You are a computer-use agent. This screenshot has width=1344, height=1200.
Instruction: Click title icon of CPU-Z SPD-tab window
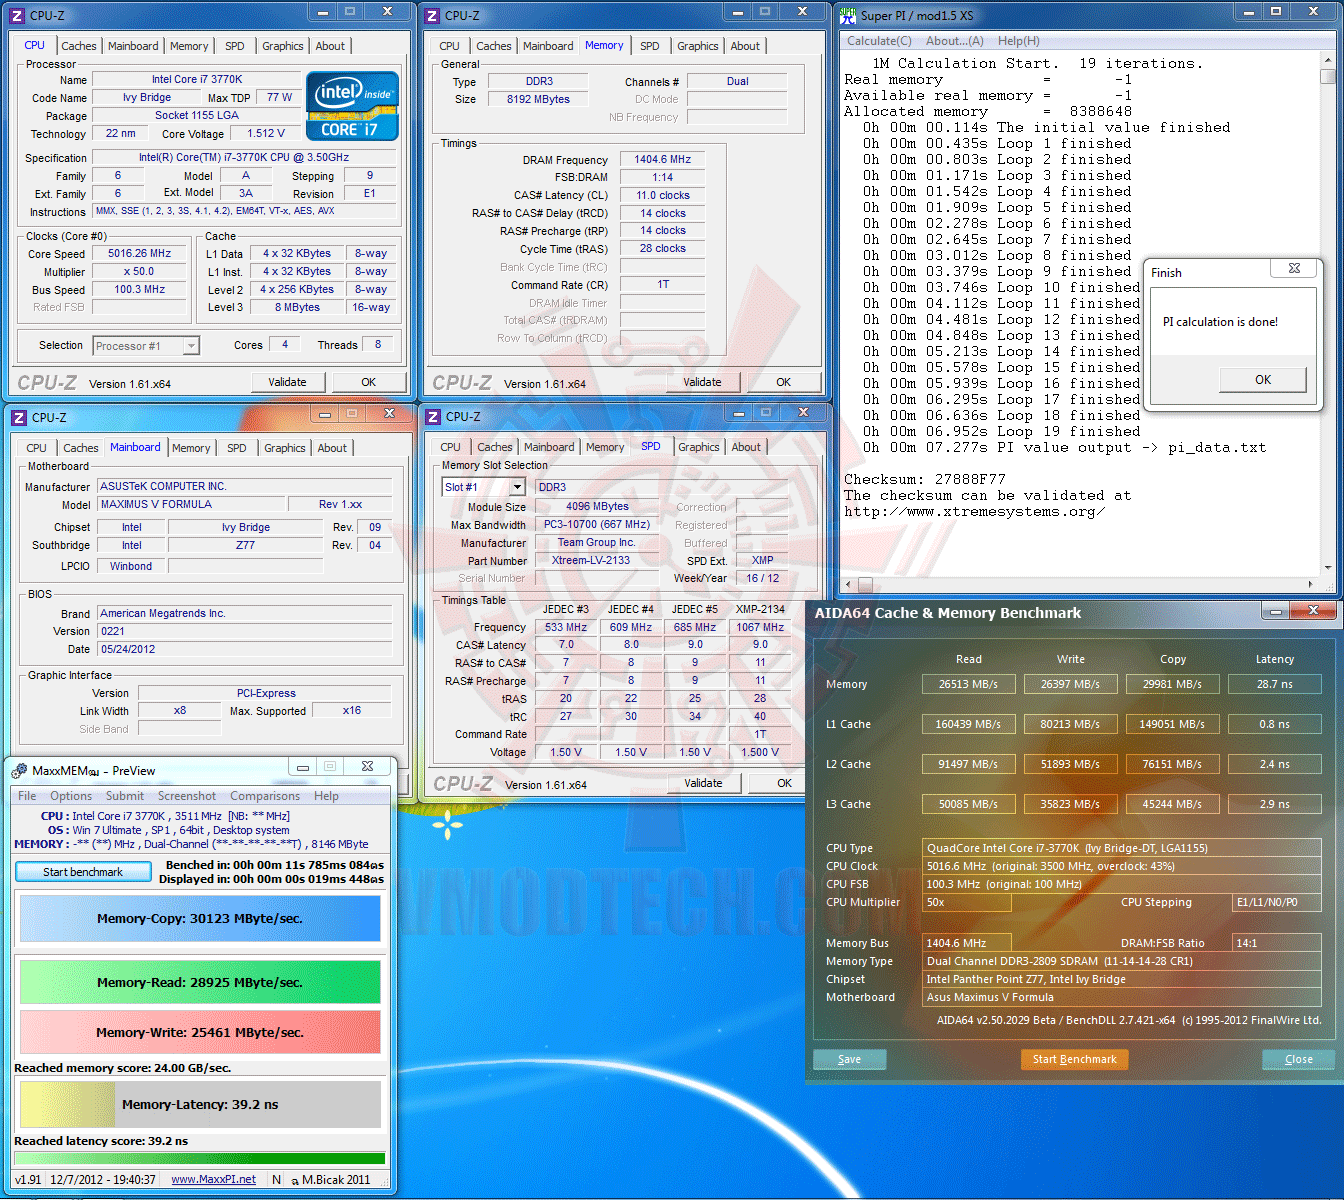(433, 416)
